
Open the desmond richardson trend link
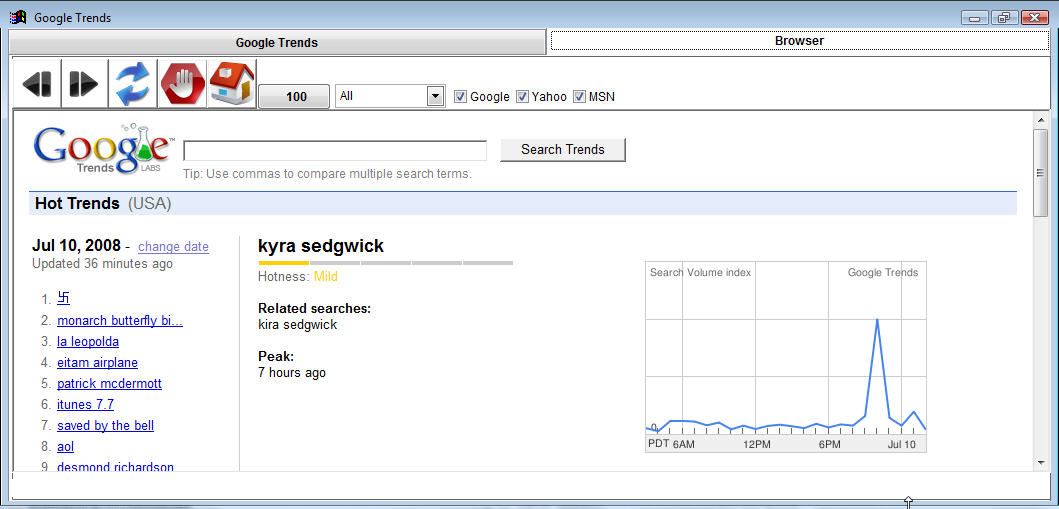coord(115,466)
